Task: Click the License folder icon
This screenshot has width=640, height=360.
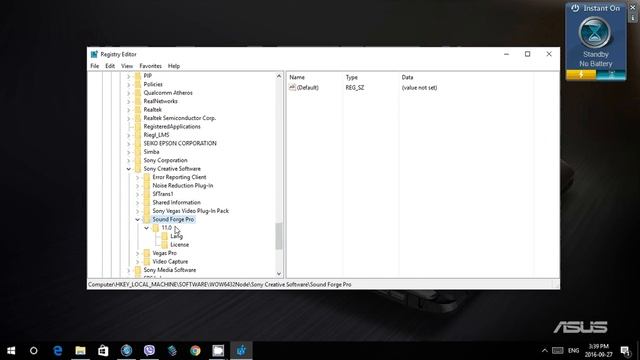Action: [x=164, y=245]
